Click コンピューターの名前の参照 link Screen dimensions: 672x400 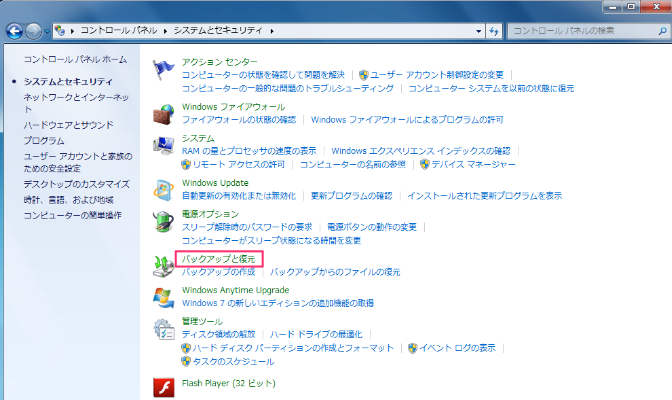[x=352, y=165]
